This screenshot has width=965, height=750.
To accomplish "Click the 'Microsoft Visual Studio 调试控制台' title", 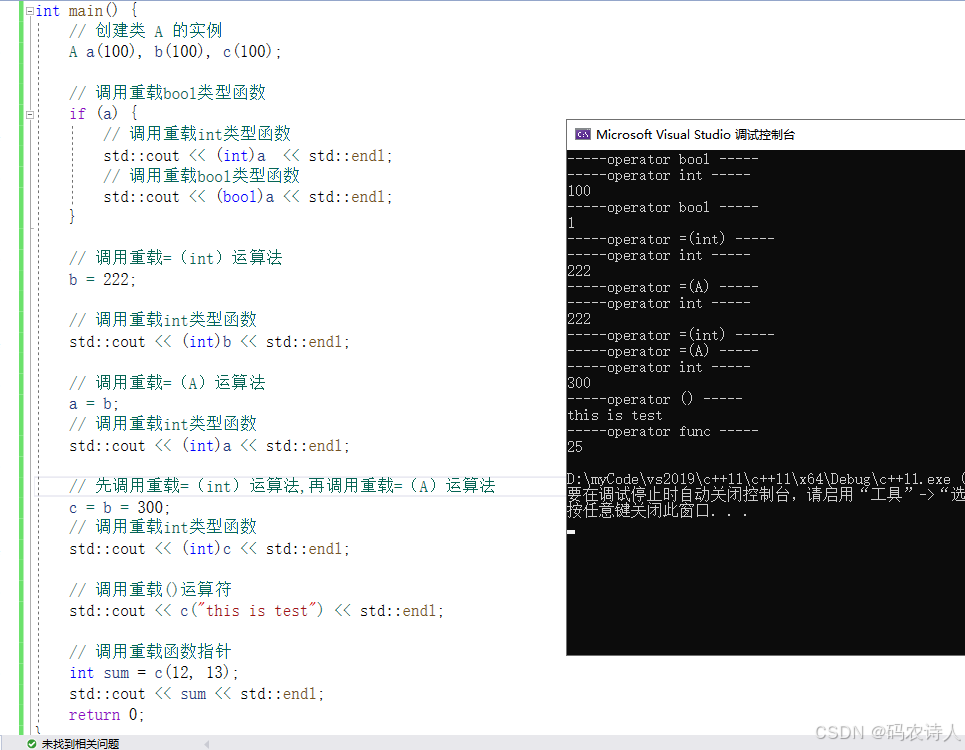I will coord(695,134).
